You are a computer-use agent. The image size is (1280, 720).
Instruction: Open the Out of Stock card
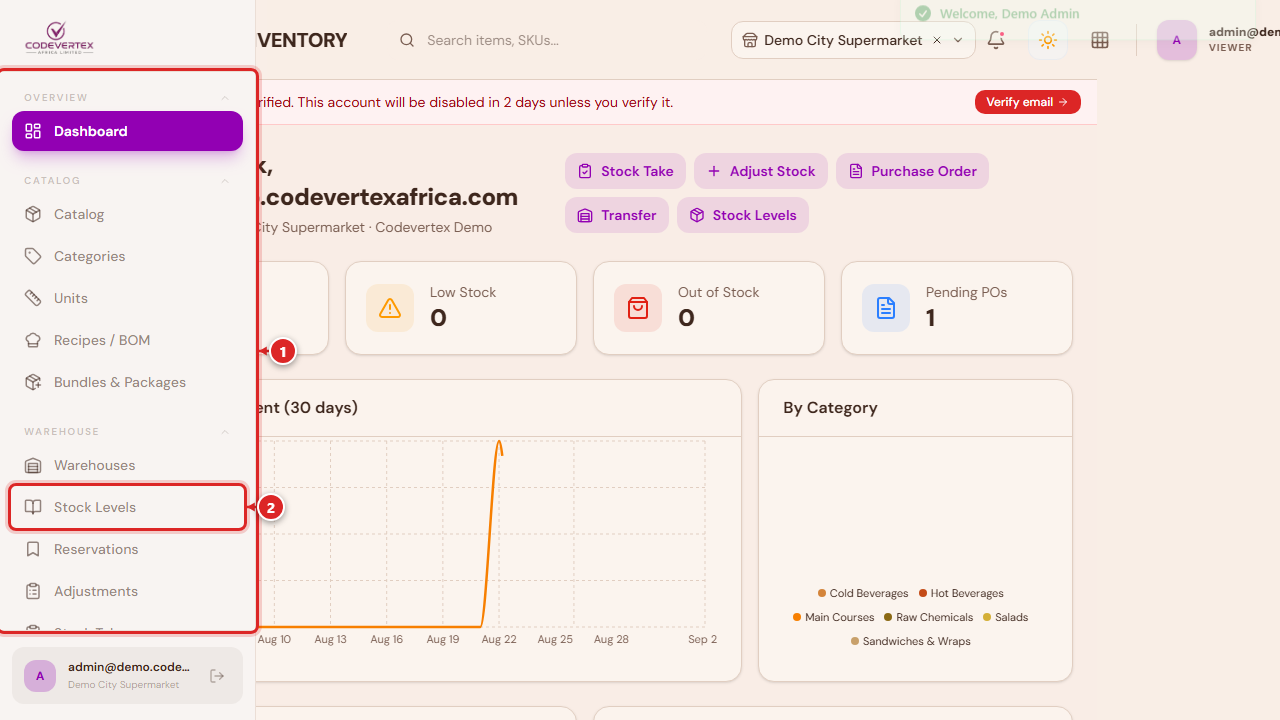coord(709,308)
